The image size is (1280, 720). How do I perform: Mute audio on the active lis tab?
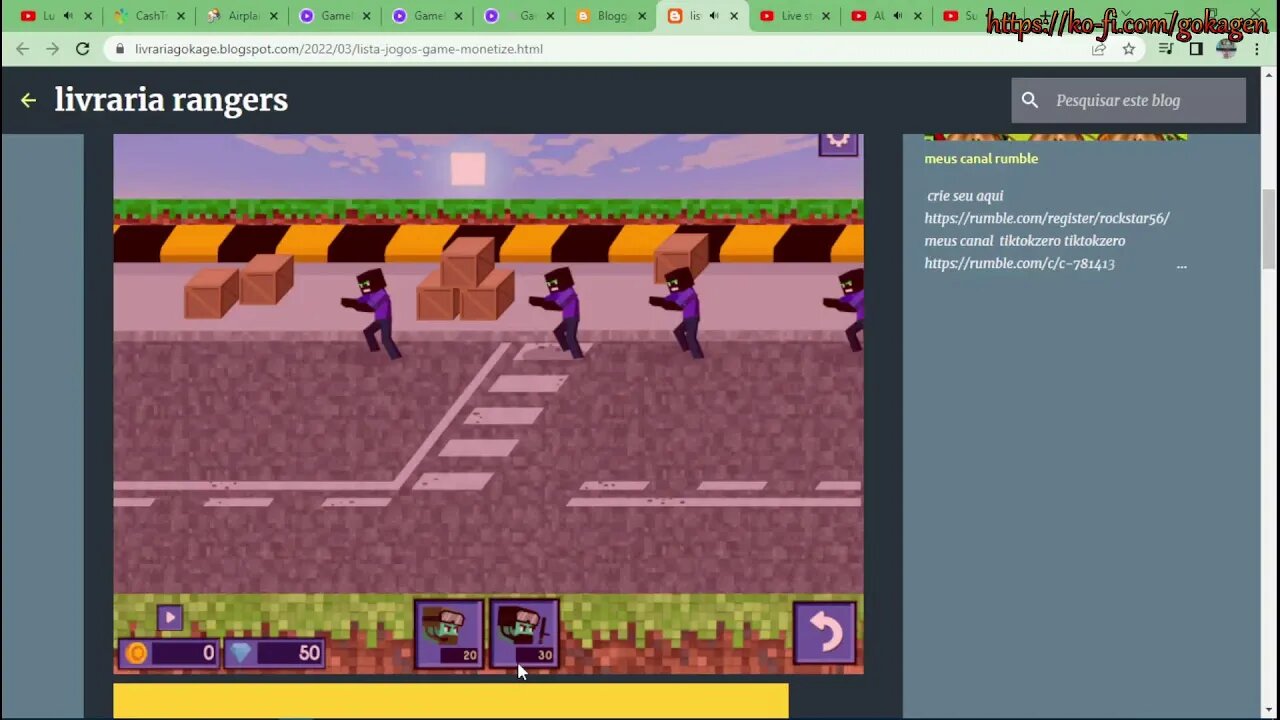[714, 16]
